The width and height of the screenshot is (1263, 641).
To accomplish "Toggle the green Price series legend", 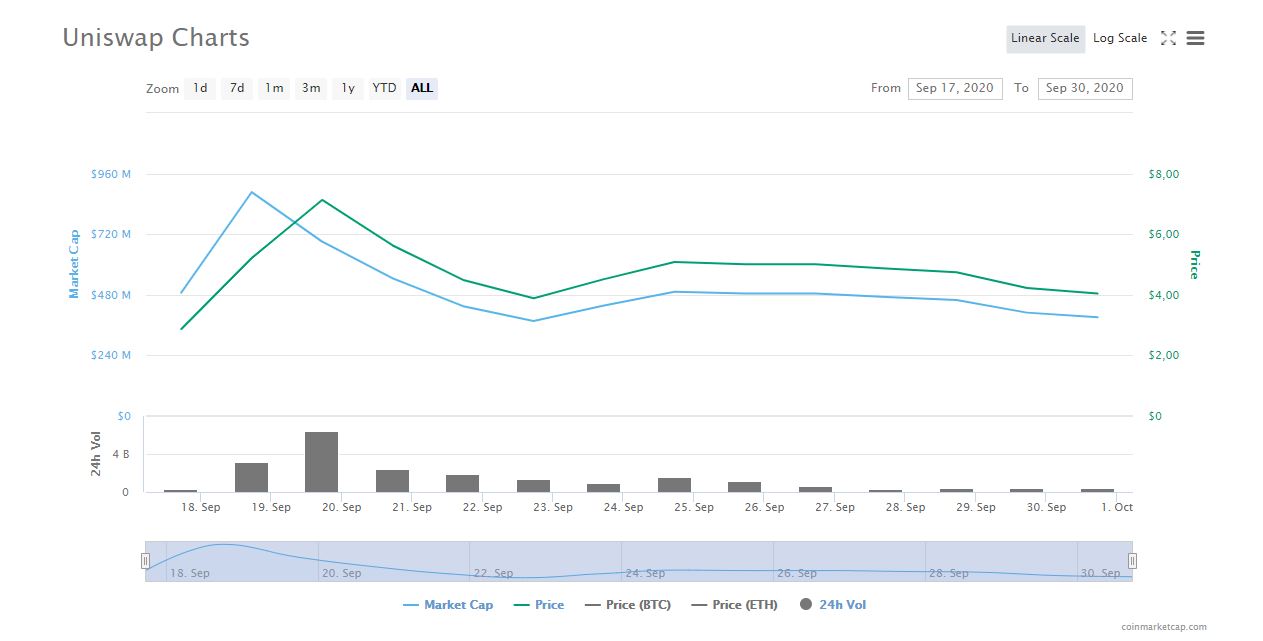I will click(538, 605).
